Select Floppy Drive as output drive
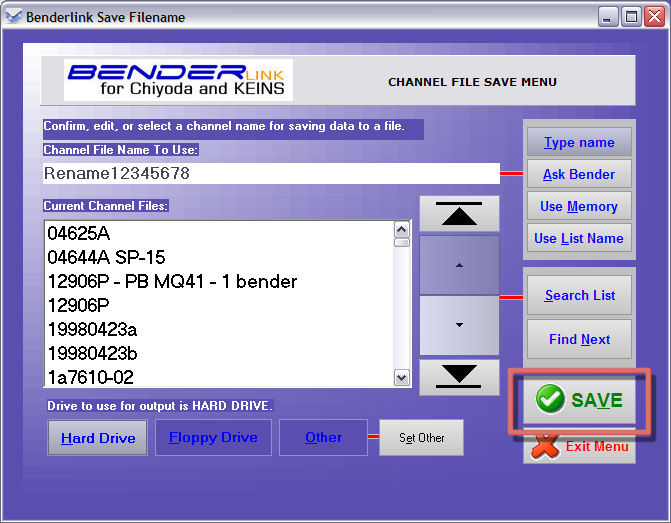 point(213,438)
